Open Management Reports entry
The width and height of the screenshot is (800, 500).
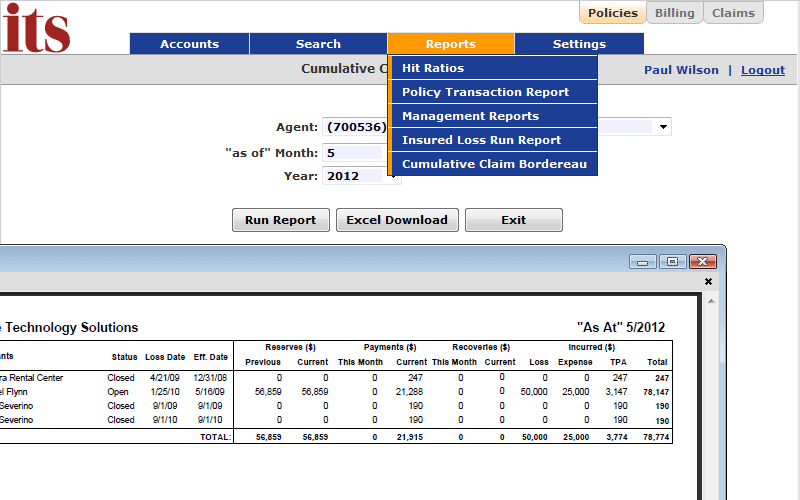[493, 116]
